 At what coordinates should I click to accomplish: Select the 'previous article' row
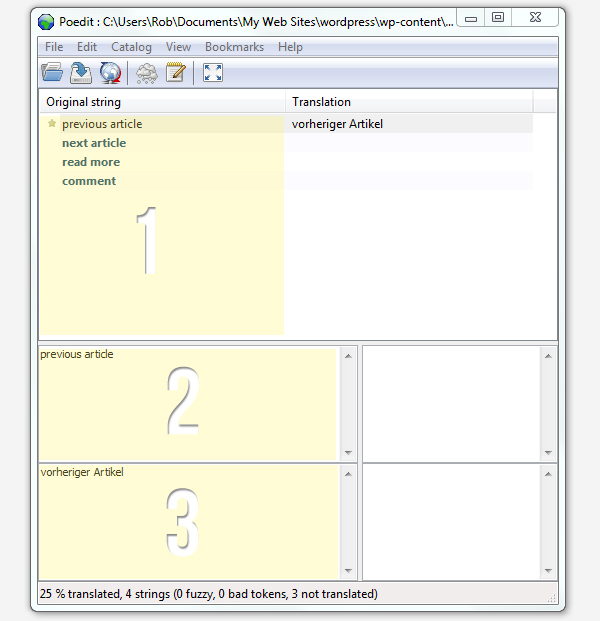(x=286, y=124)
